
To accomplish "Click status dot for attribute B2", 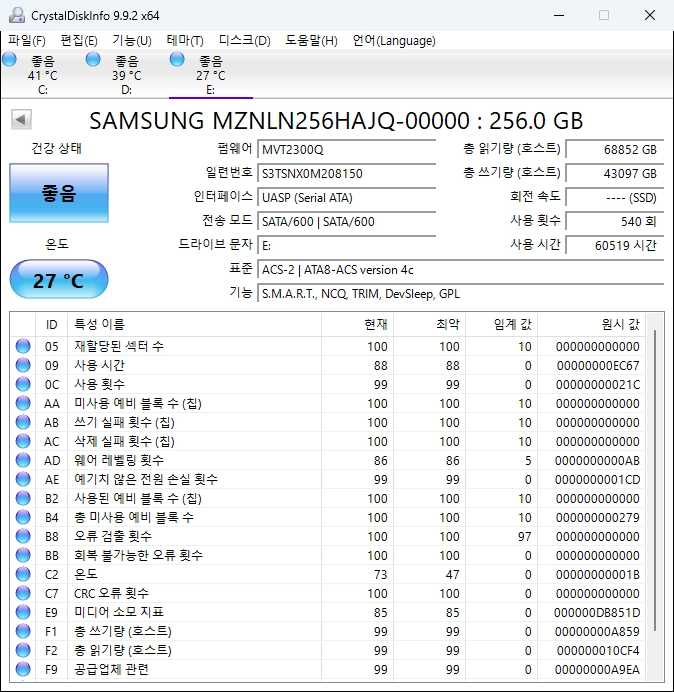I will (x=23, y=498).
